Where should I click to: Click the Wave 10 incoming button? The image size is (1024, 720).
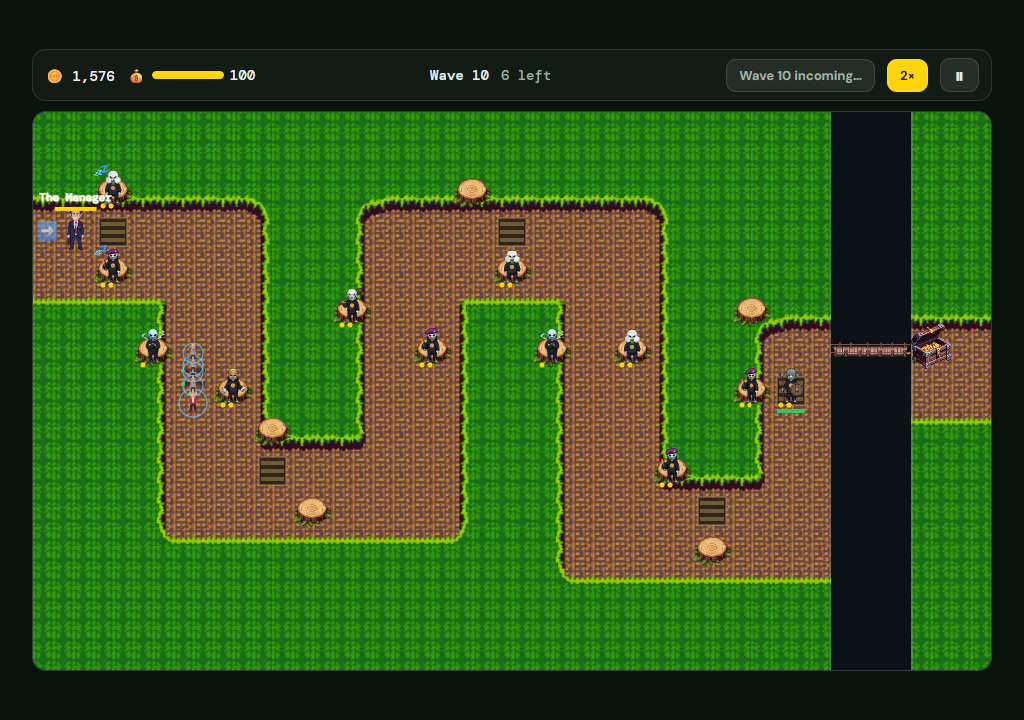pos(800,75)
